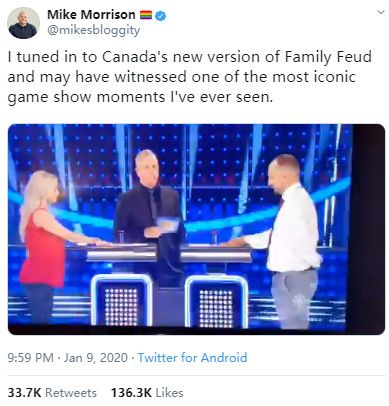This screenshot has width=389, height=406.
Task: Click the right buzzer podium in video
Action: pos(217,302)
